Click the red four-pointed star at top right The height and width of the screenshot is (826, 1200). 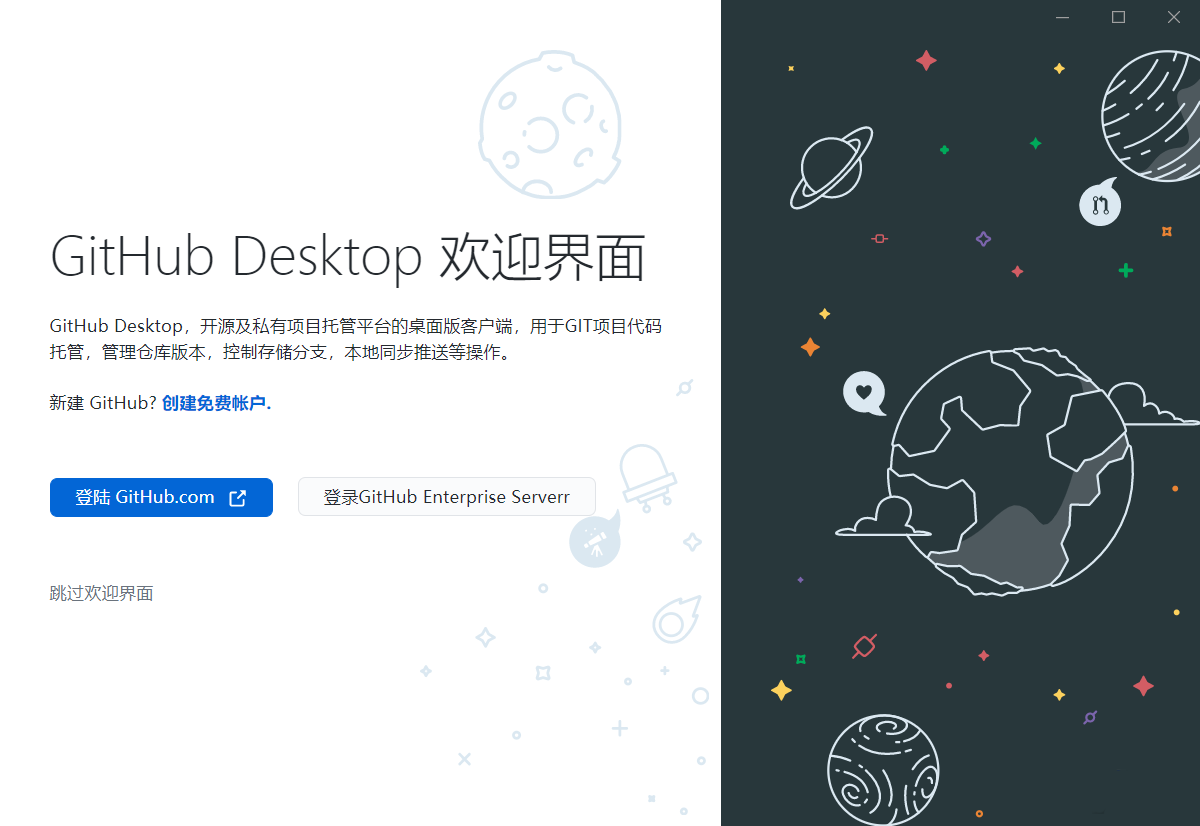click(x=926, y=60)
